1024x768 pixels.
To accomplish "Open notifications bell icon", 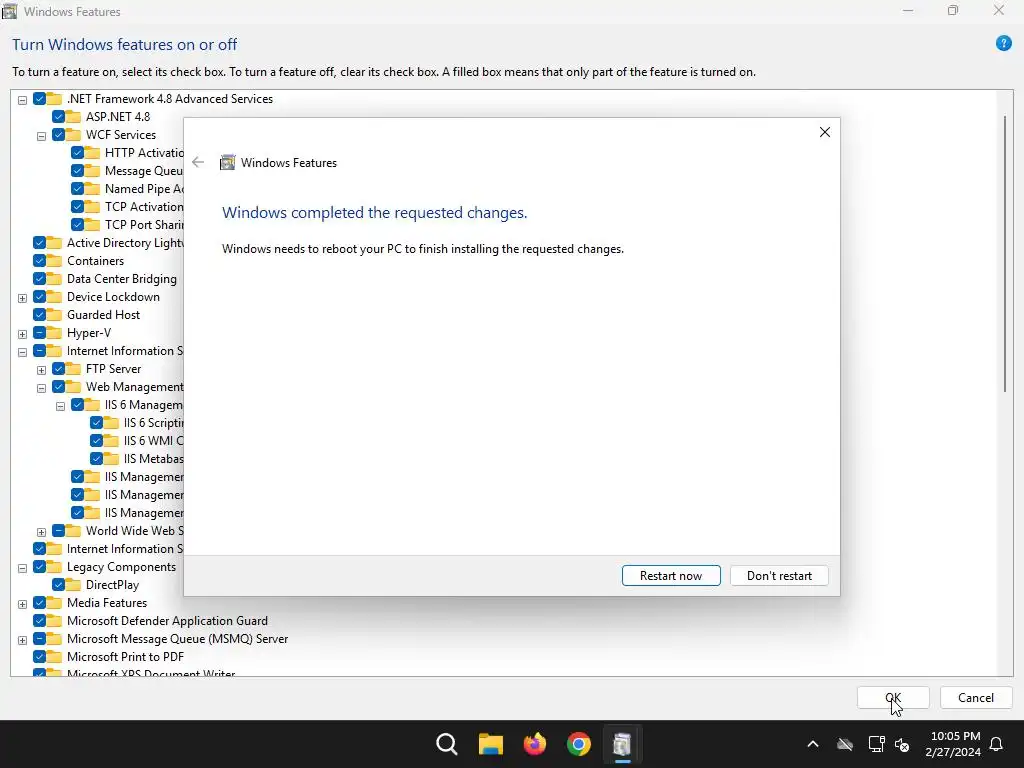I will tap(997, 744).
